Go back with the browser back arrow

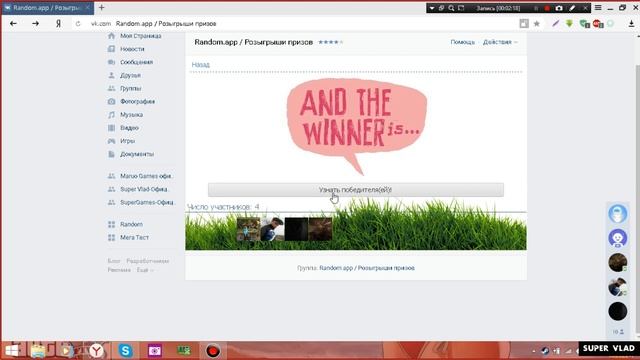[x=13, y=24]
